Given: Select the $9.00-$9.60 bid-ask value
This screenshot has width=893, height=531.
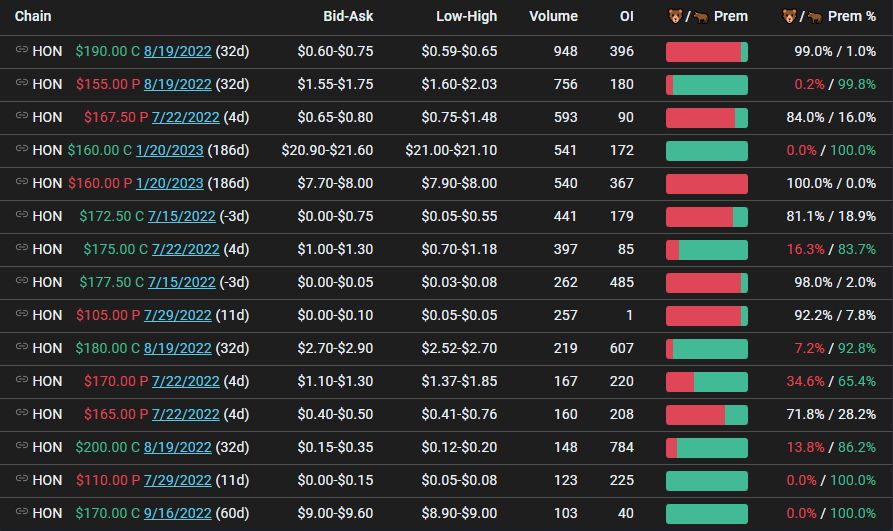Looking at the screenshot, I should point(335,514).
